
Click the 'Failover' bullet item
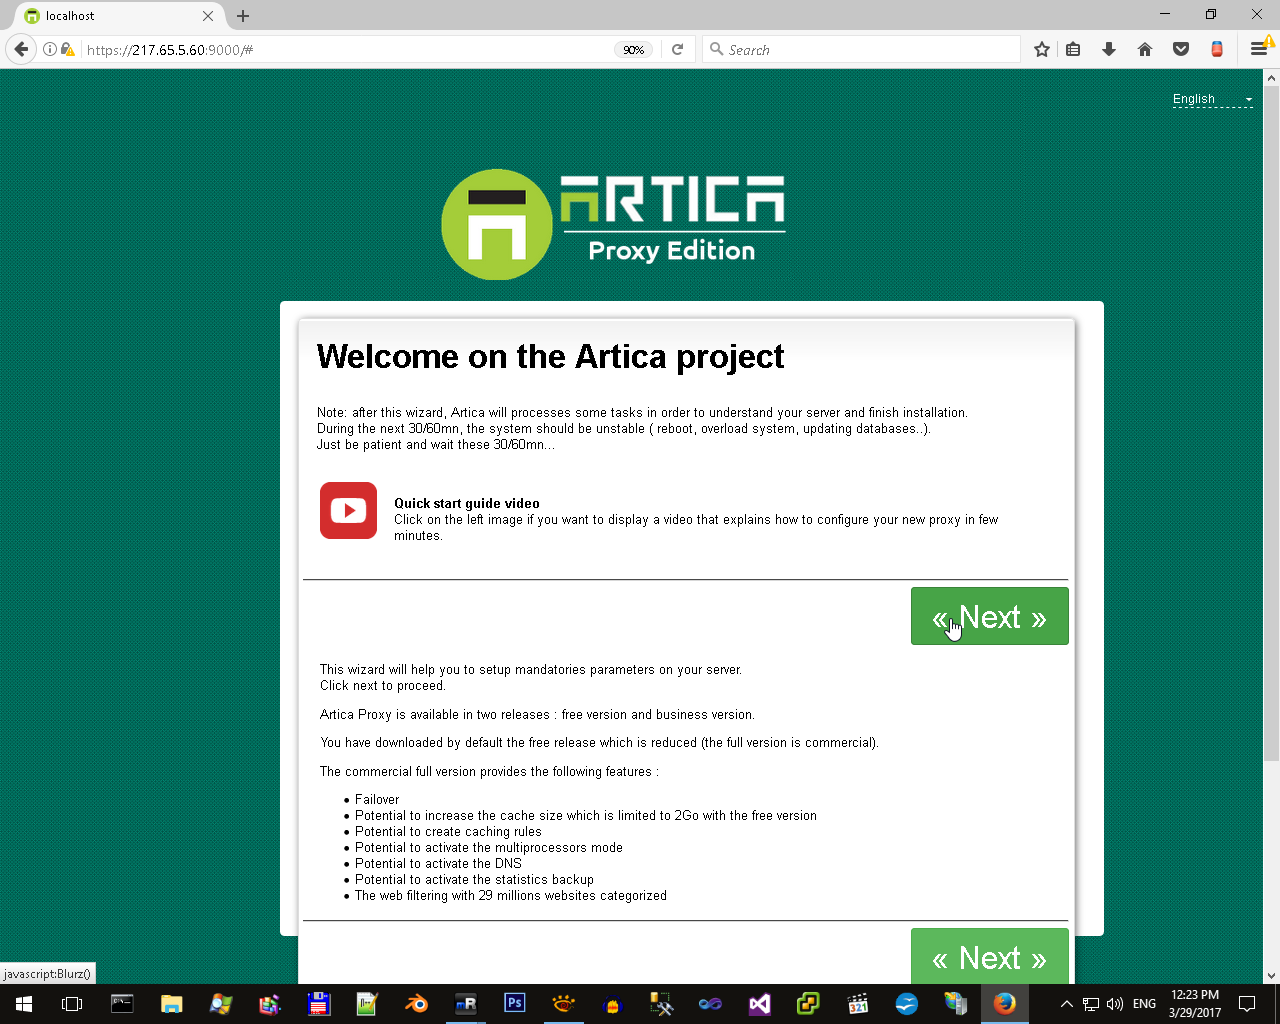click(x=377, y=799)
